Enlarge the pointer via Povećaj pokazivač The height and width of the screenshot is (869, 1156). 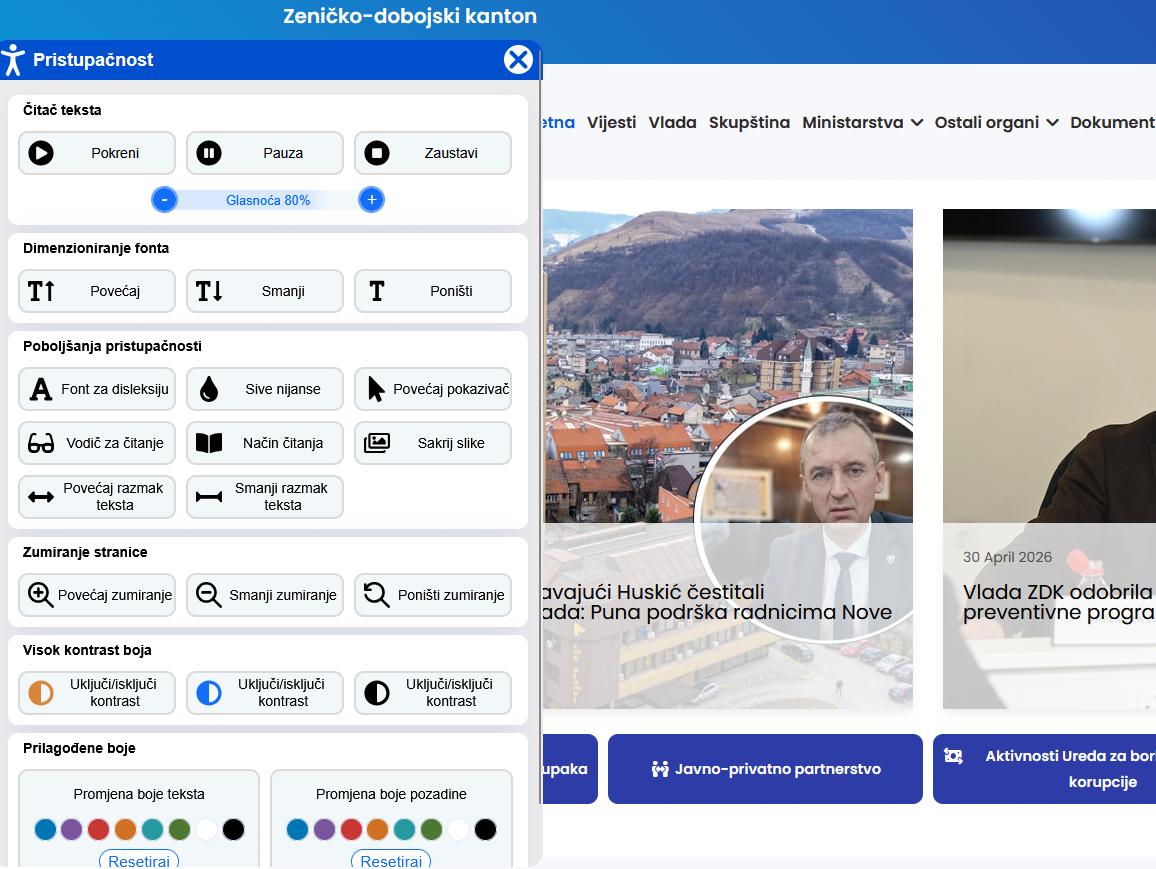[x=432, y=389]
